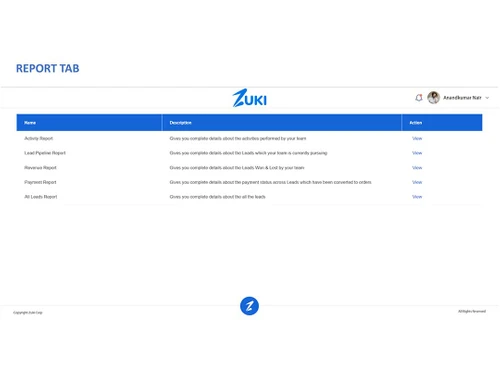This screenshot has height=375, width=500.
Task: Click the REPORT TAB heading
Action: point(48,68)
